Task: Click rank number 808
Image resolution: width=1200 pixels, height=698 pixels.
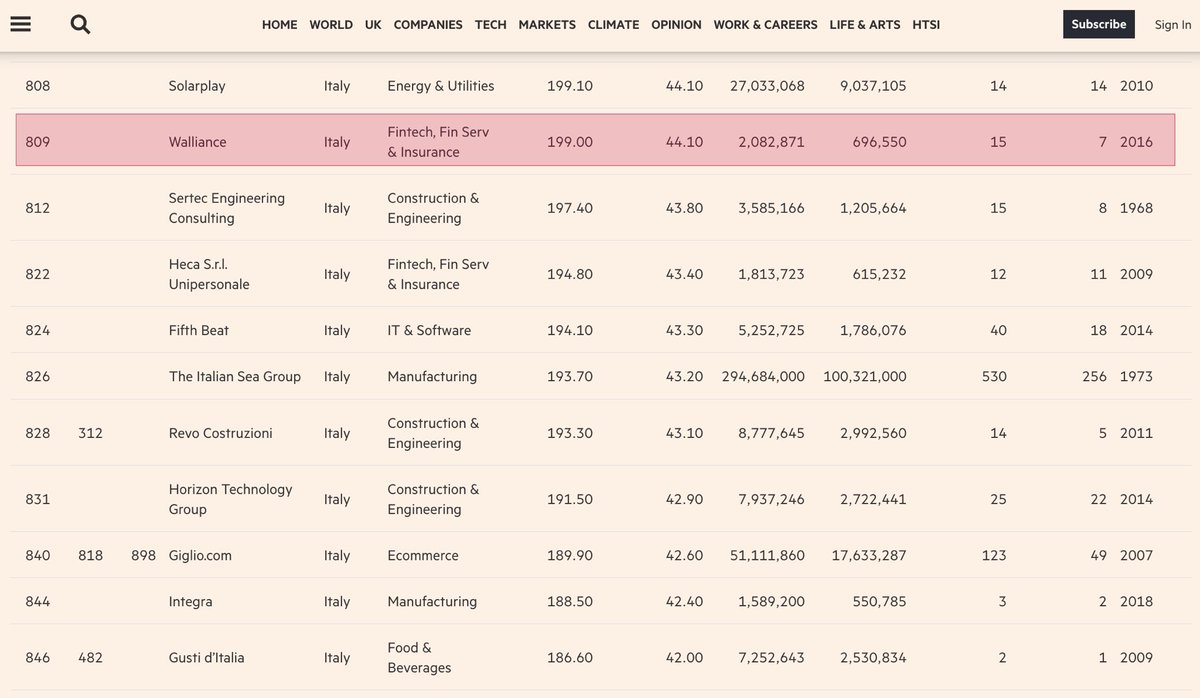Action: 38,86
